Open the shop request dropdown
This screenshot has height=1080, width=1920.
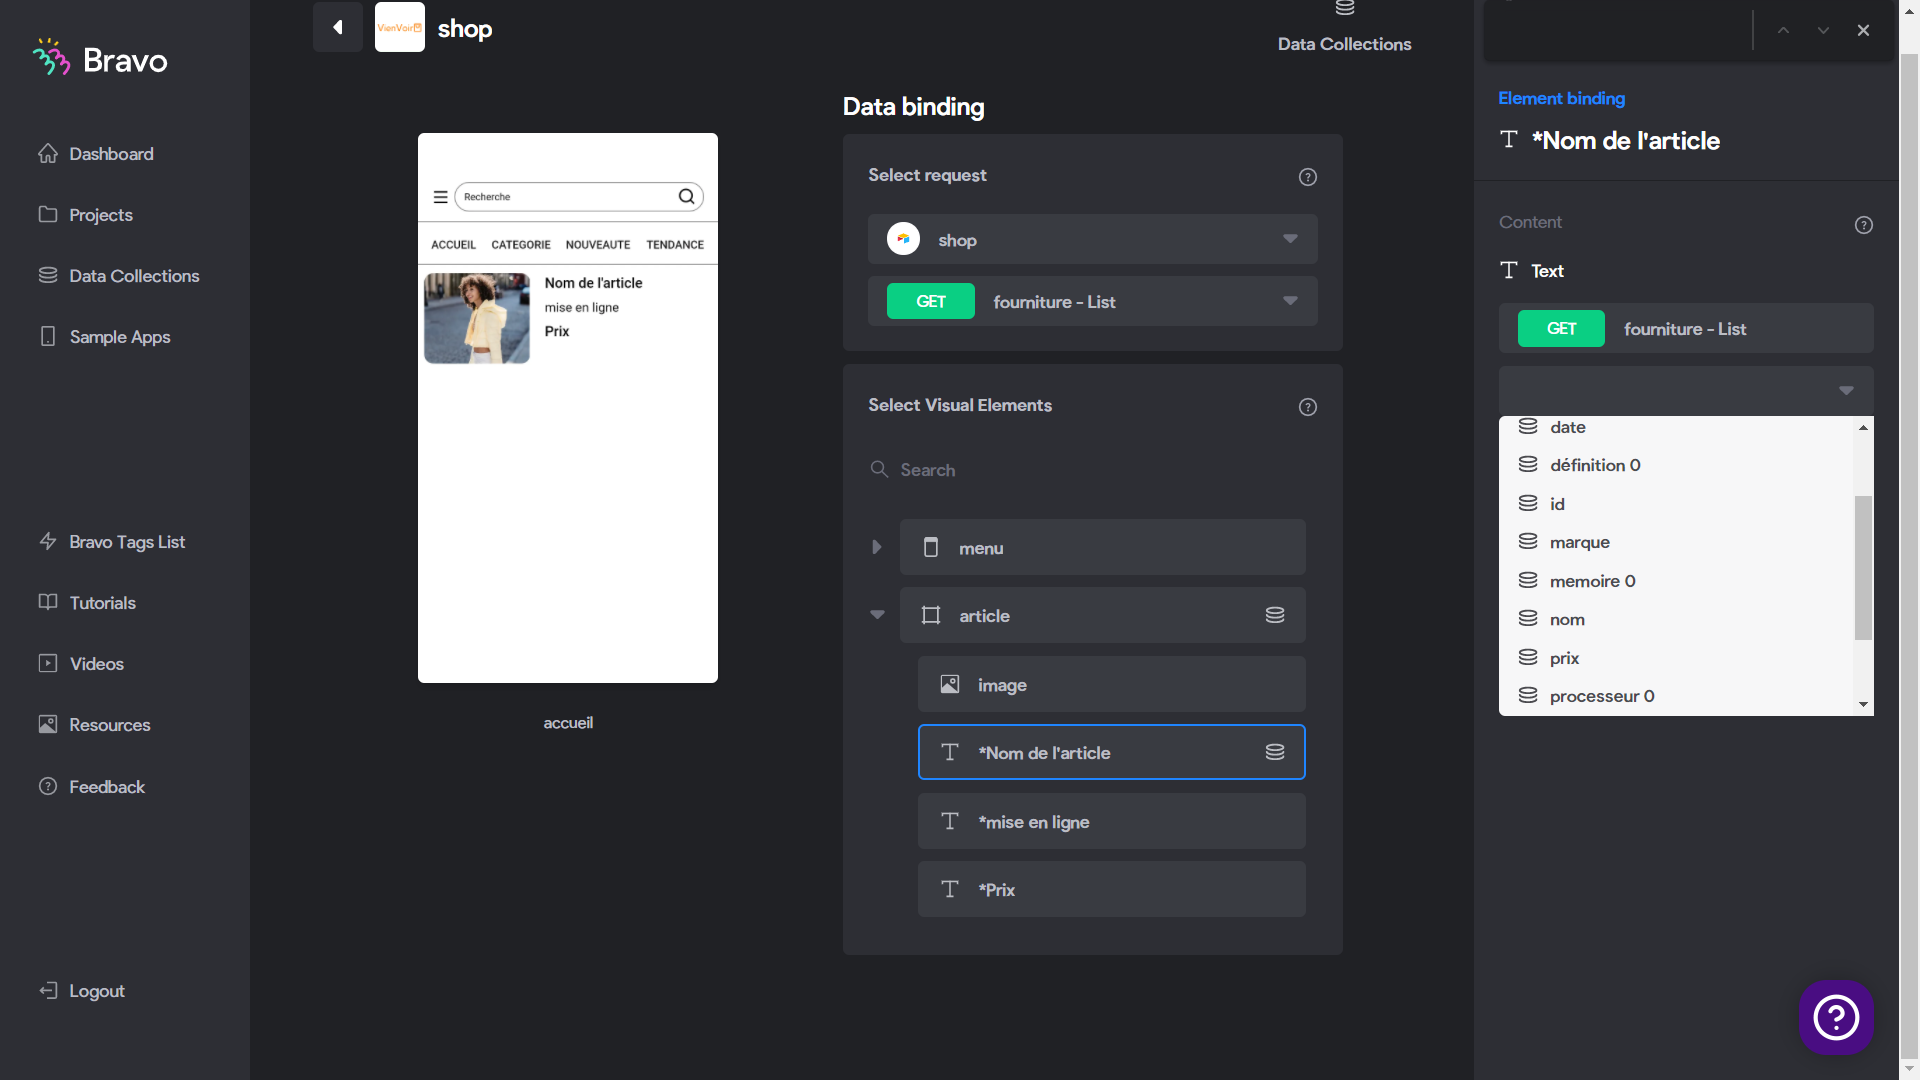[x=1092, y=239]
